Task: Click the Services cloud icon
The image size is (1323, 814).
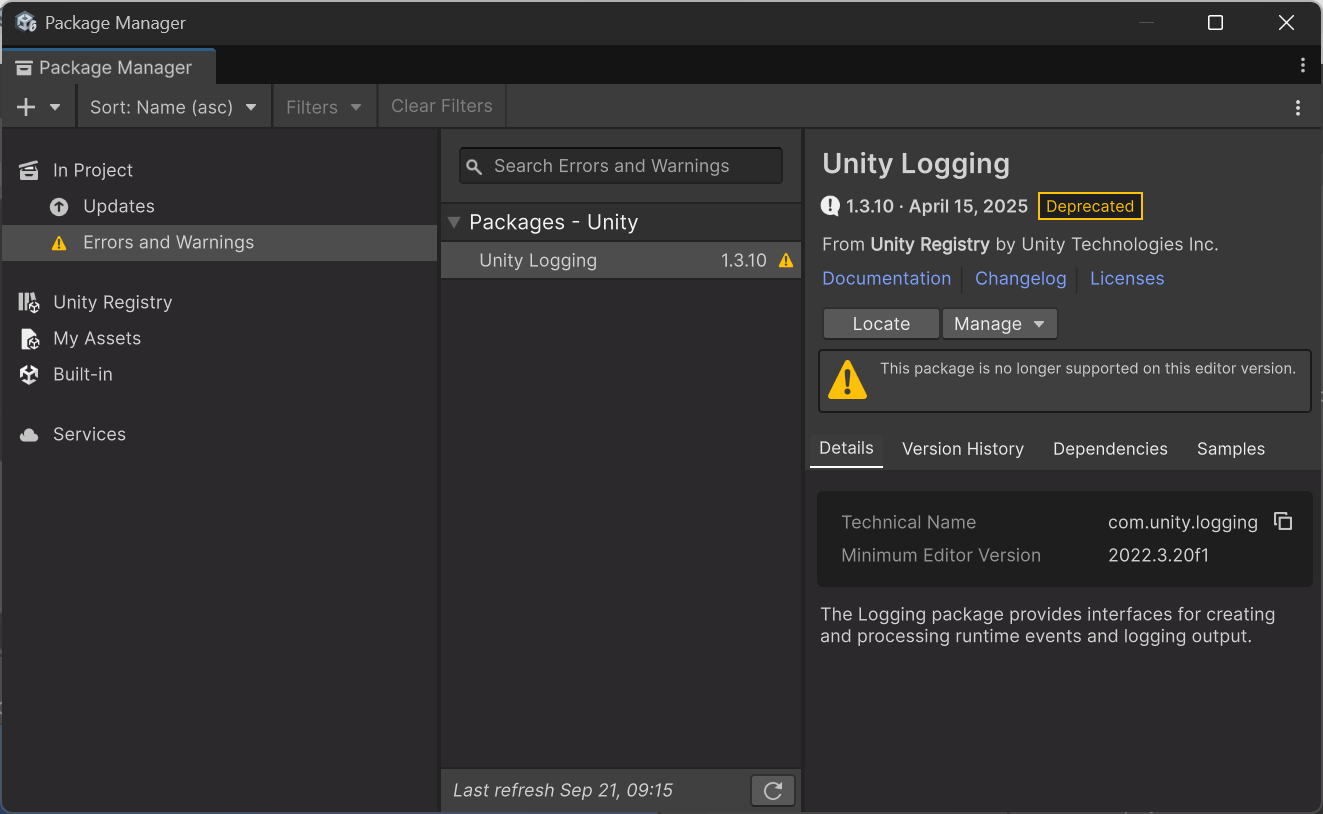Action: [30, 435]
